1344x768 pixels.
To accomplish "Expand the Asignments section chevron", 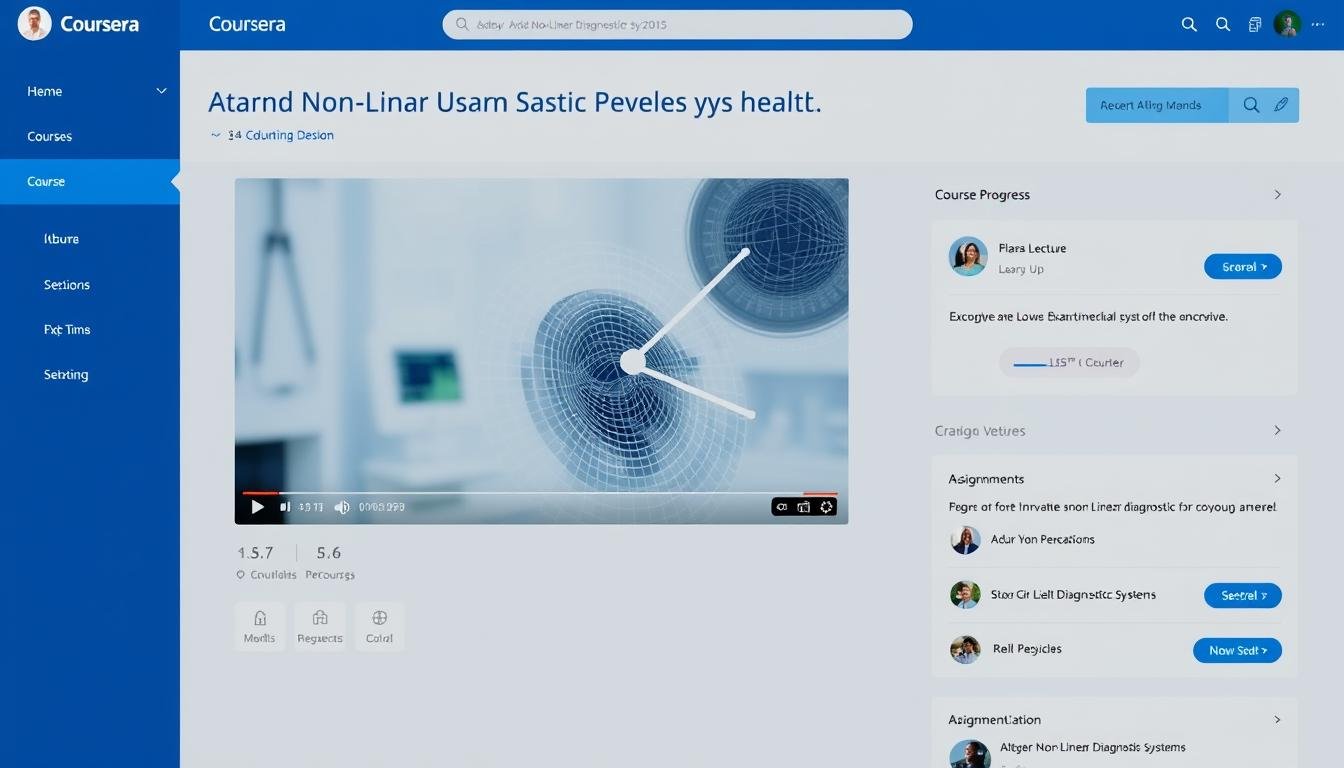I will [x=1277, y=479].
